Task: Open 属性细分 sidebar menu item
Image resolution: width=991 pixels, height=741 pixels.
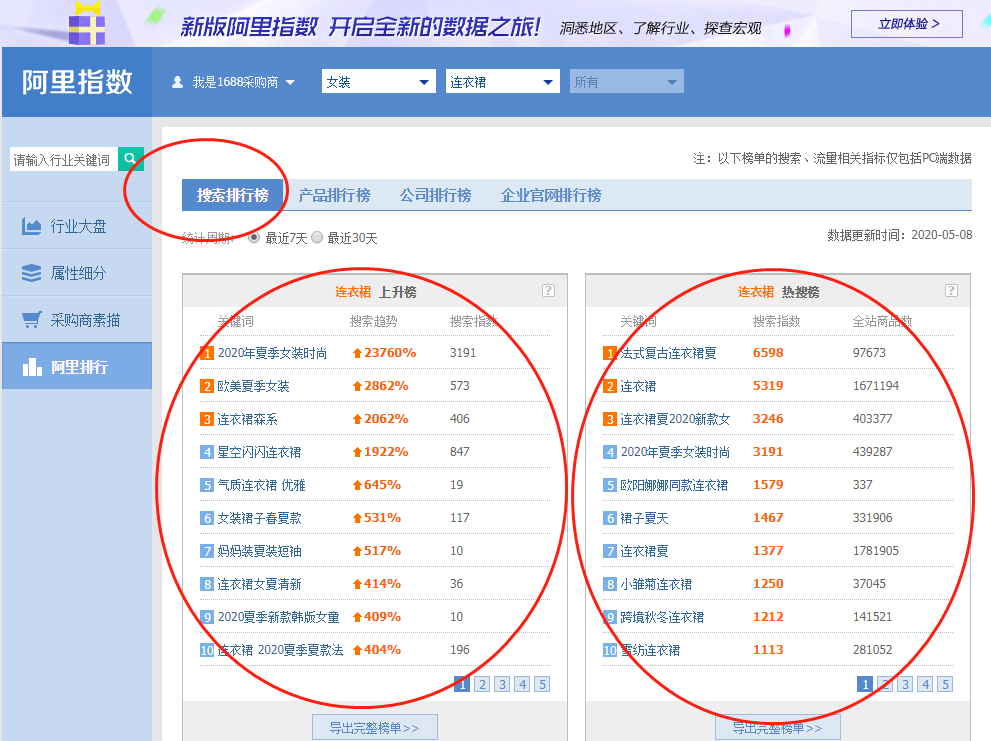Action: [77, 273]
